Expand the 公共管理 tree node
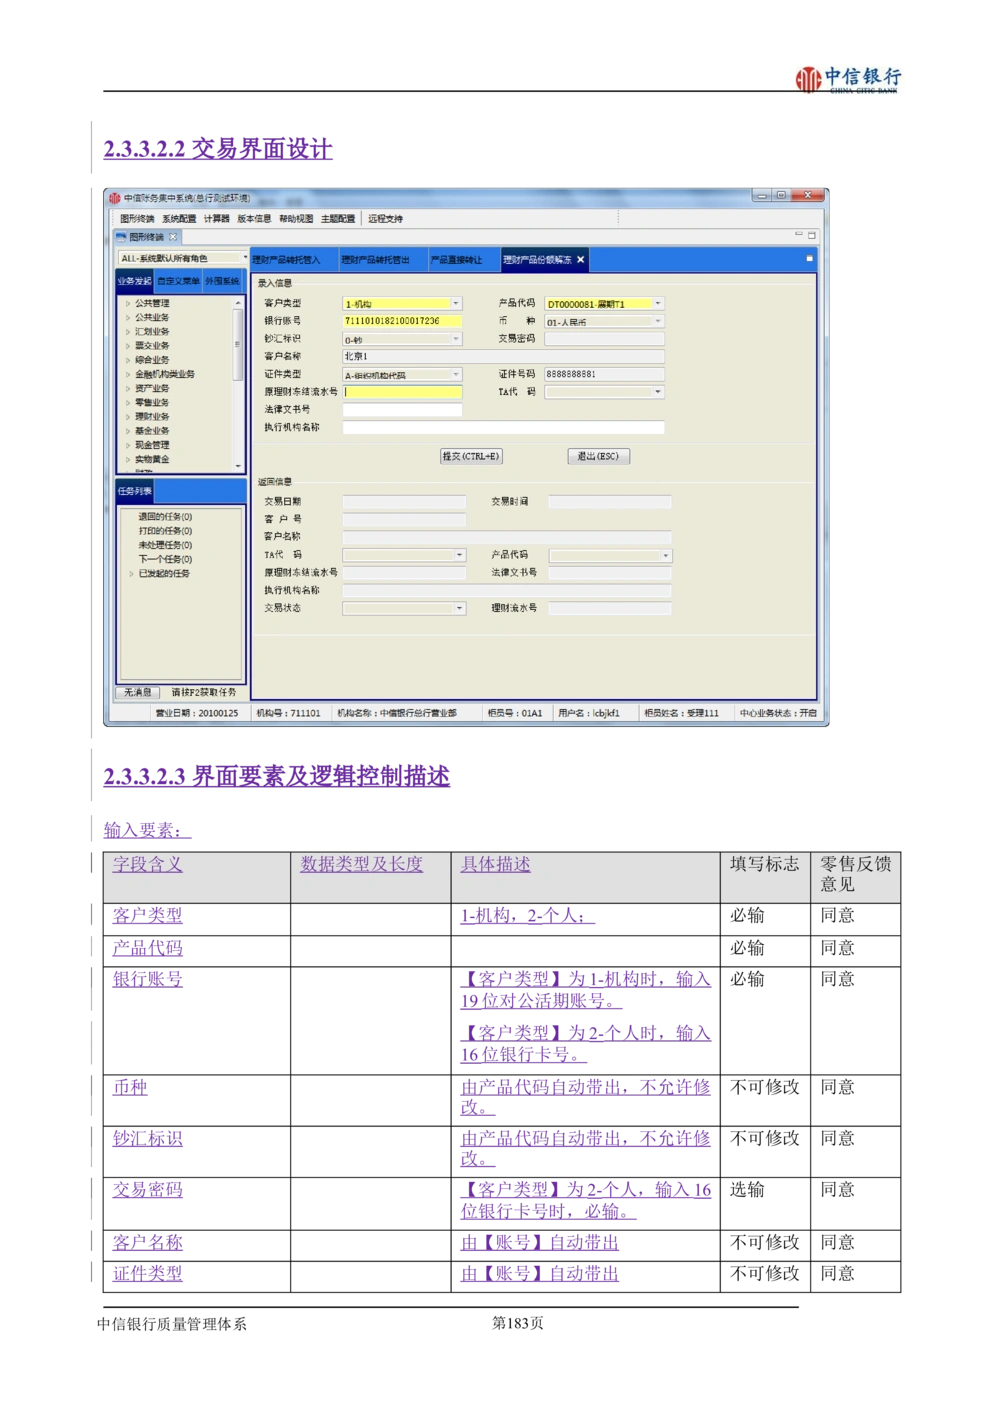Screen dimensions: 1000x1415 (x=128, y=303)
